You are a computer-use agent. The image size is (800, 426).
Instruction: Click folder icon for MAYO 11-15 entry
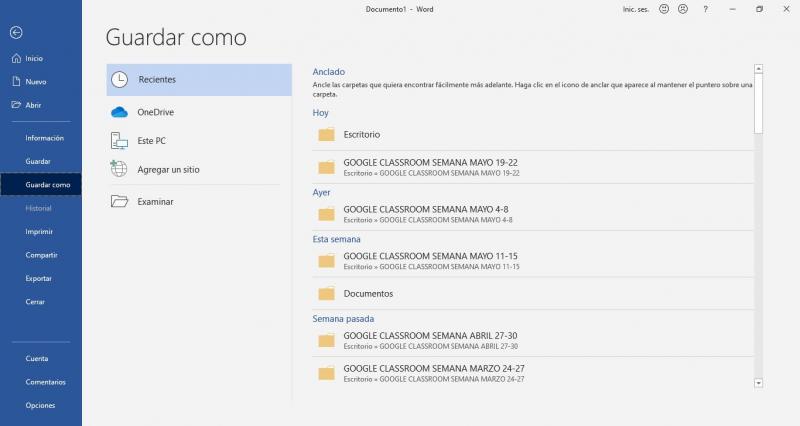pyautogui.click(x=327, y=261)
